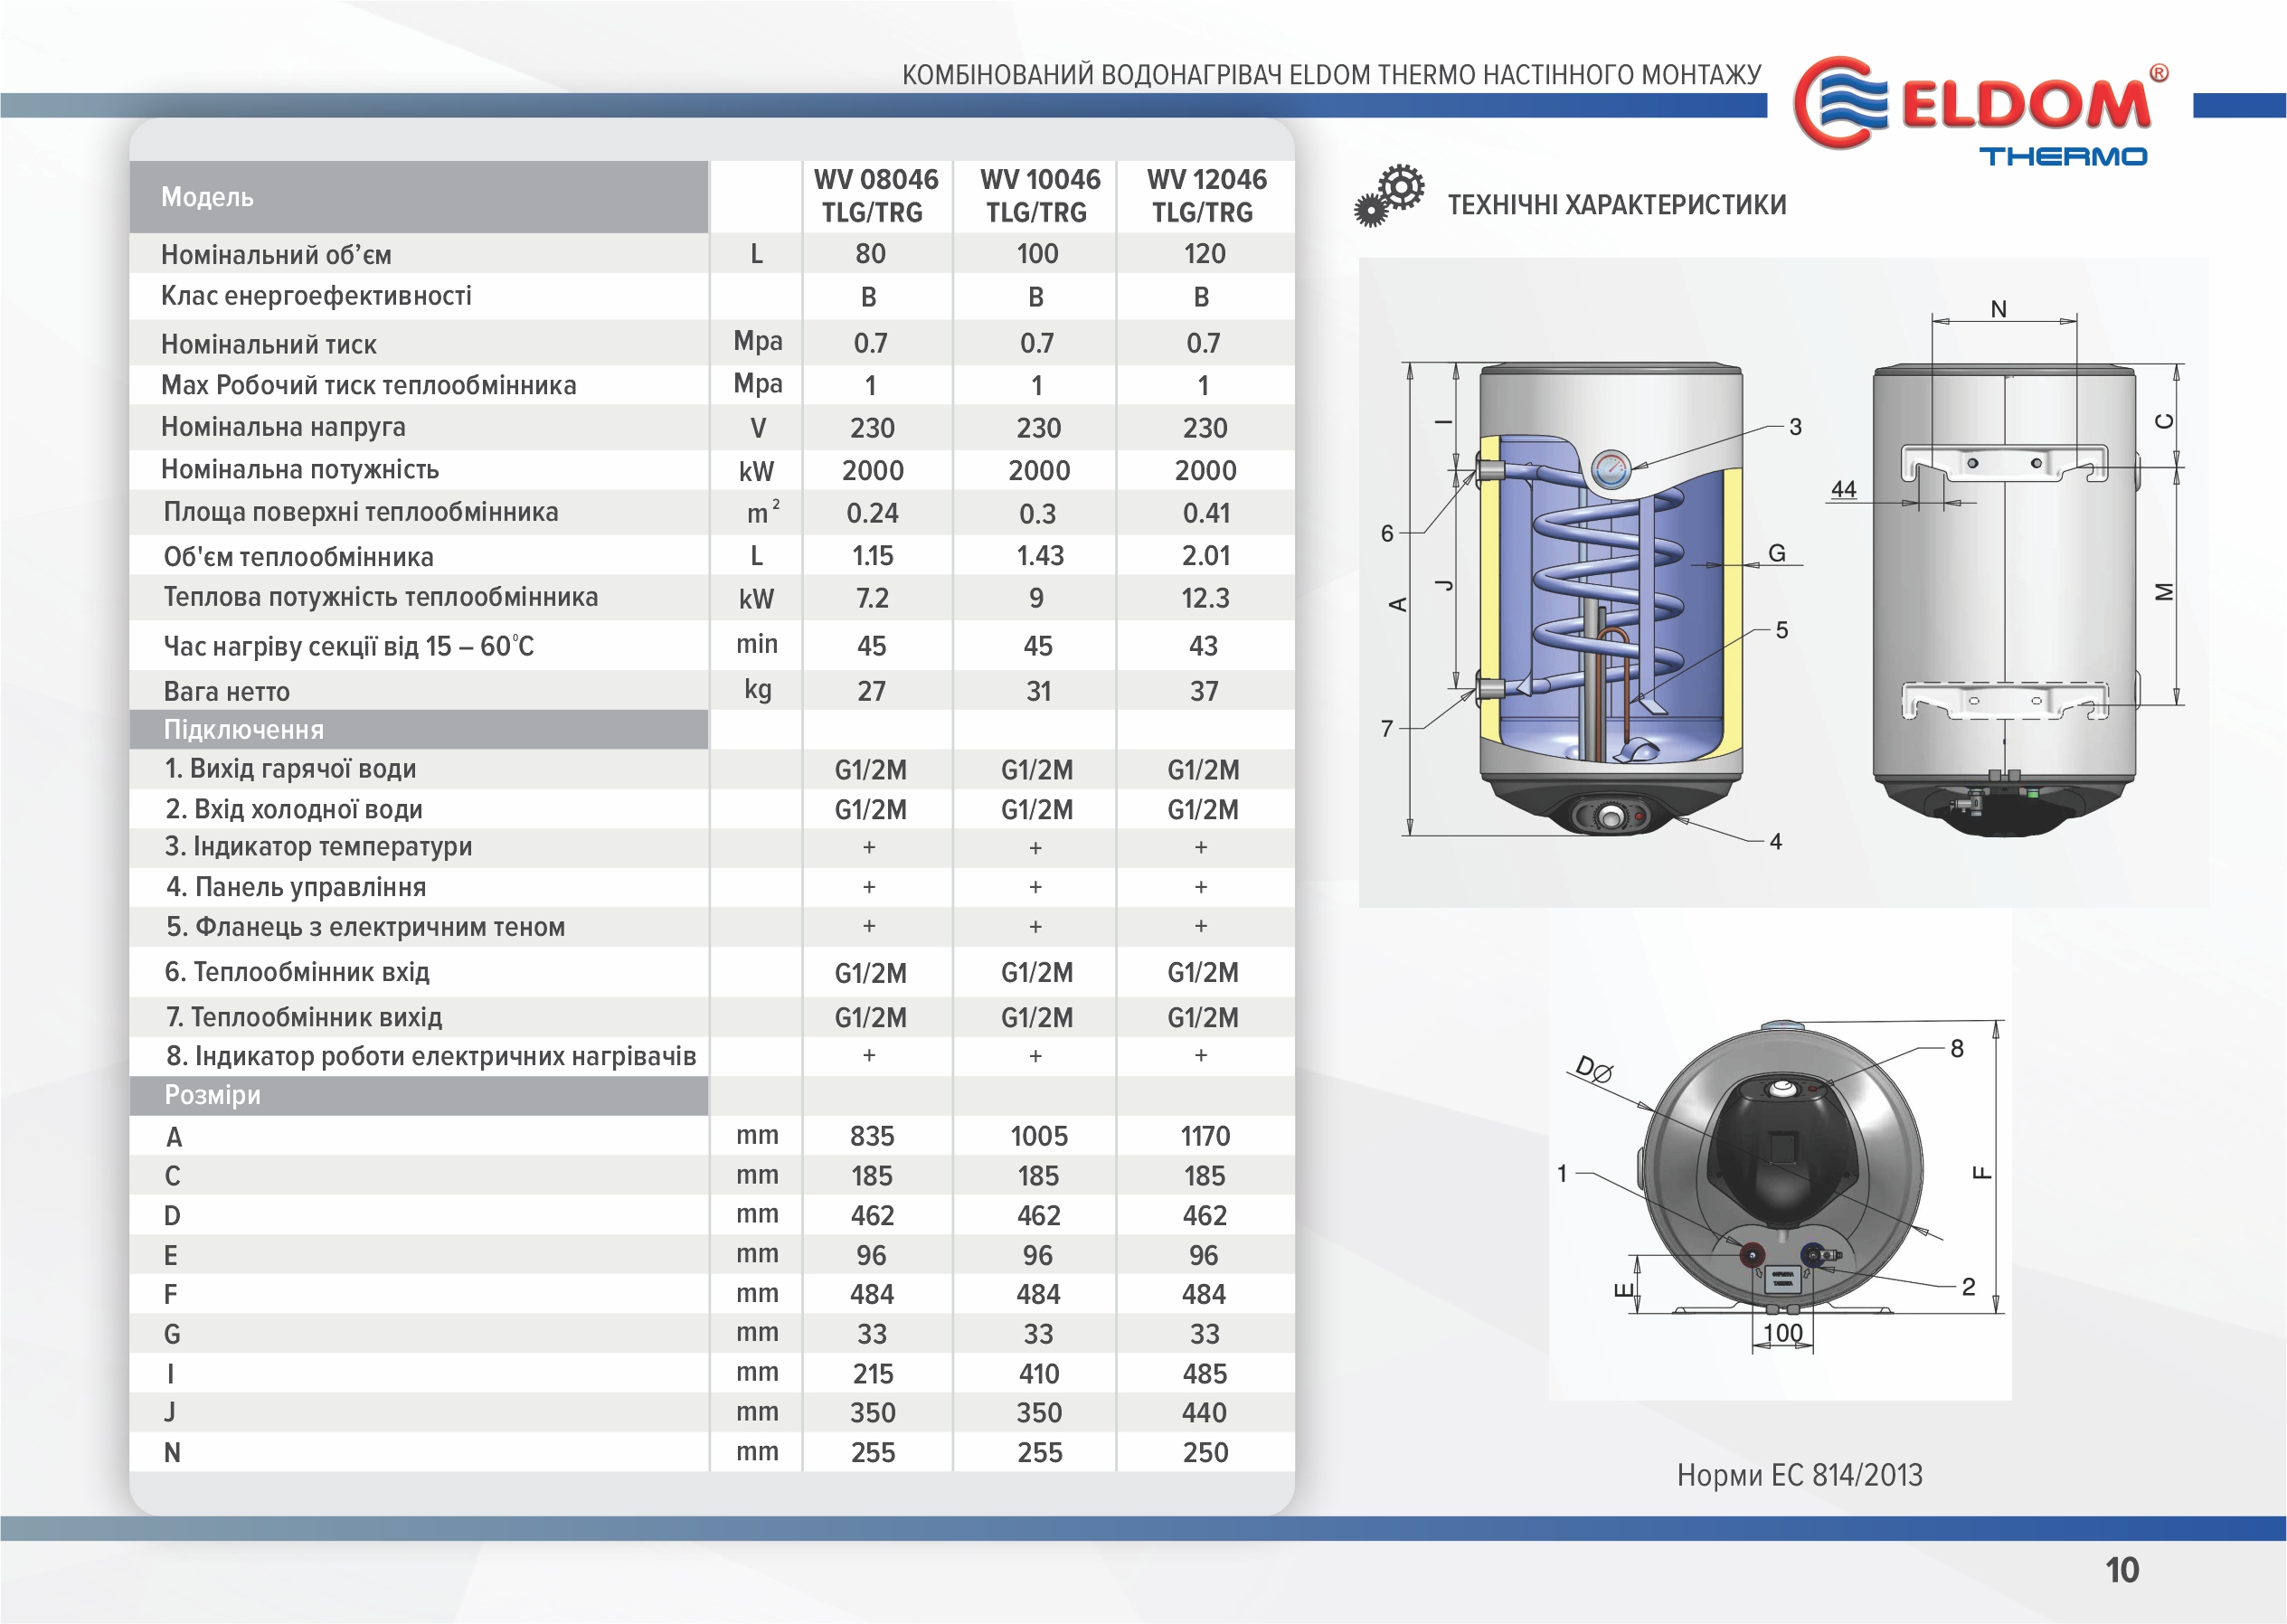Click the '7.2' kW thermal power value
Viewport: 2287px width, 1624px height.
click(x=872, y=598)
